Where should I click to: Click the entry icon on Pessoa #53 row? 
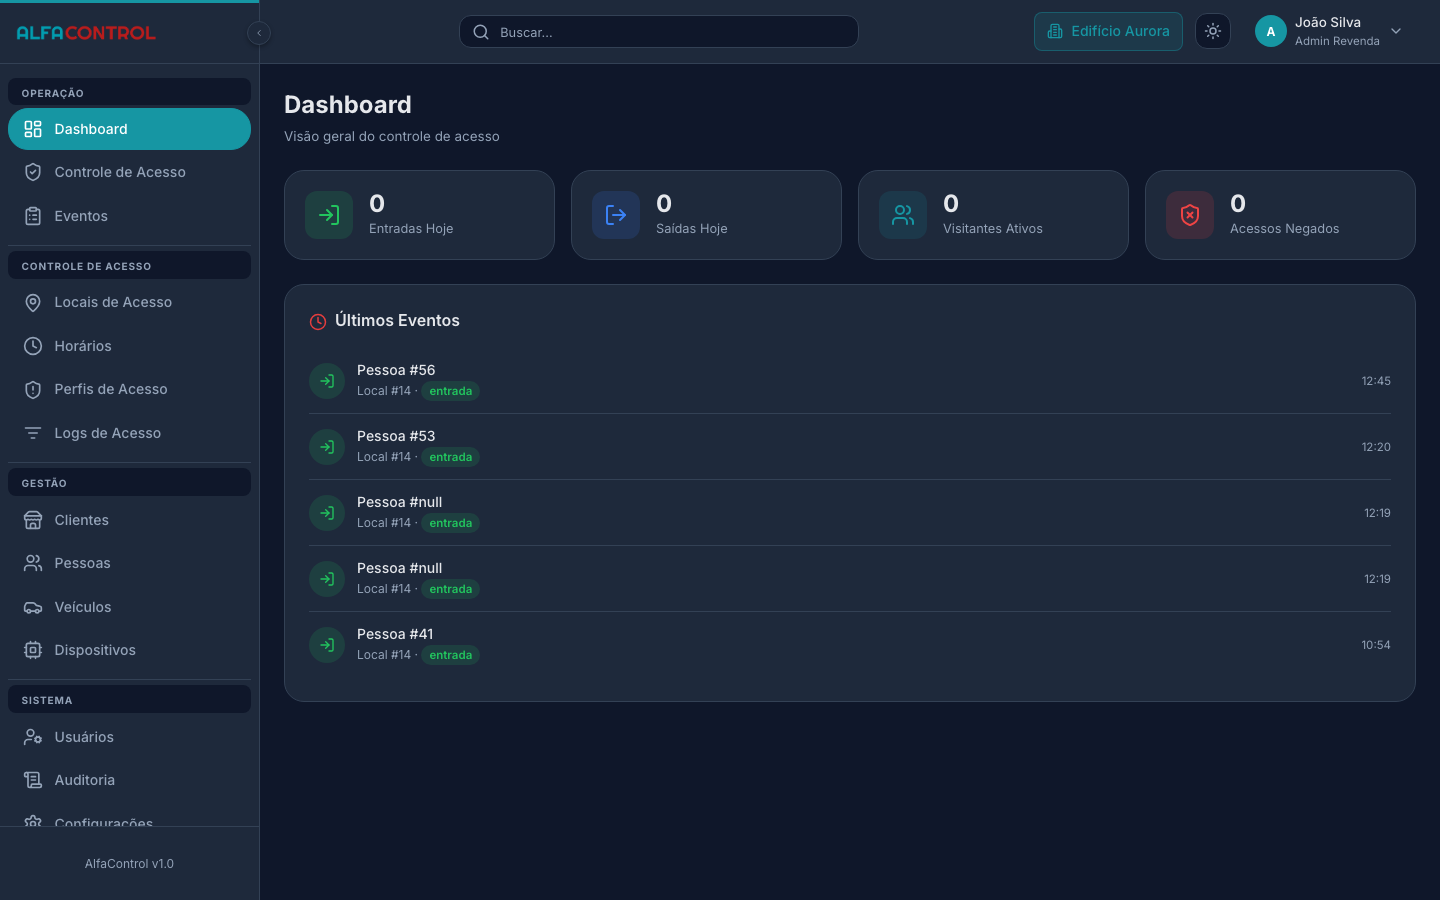(327, 447)
